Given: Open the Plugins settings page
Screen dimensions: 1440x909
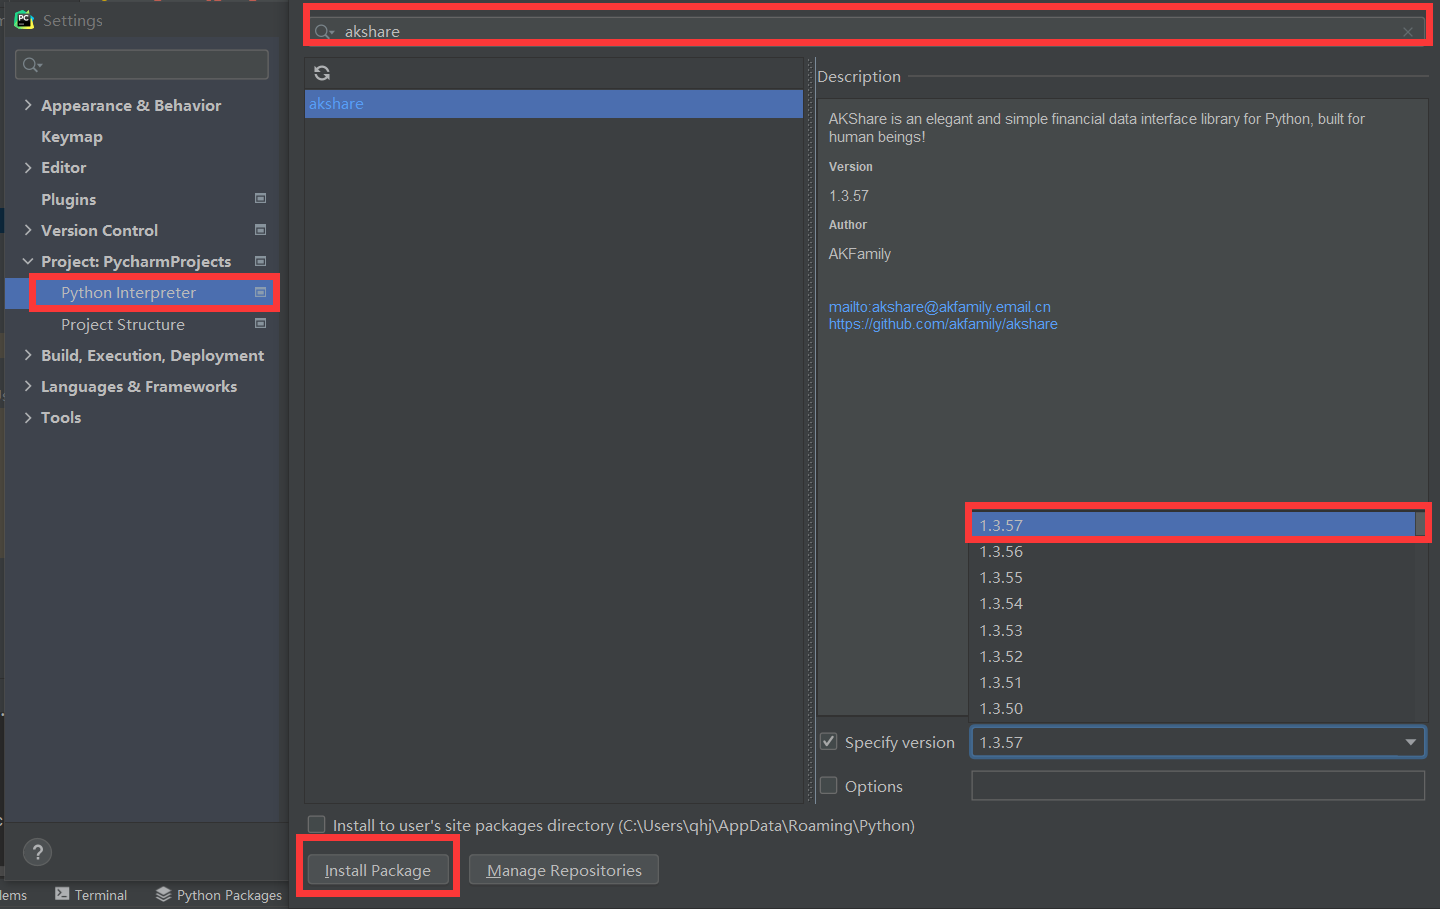Looking at the screenshot, I should [69, 199].
